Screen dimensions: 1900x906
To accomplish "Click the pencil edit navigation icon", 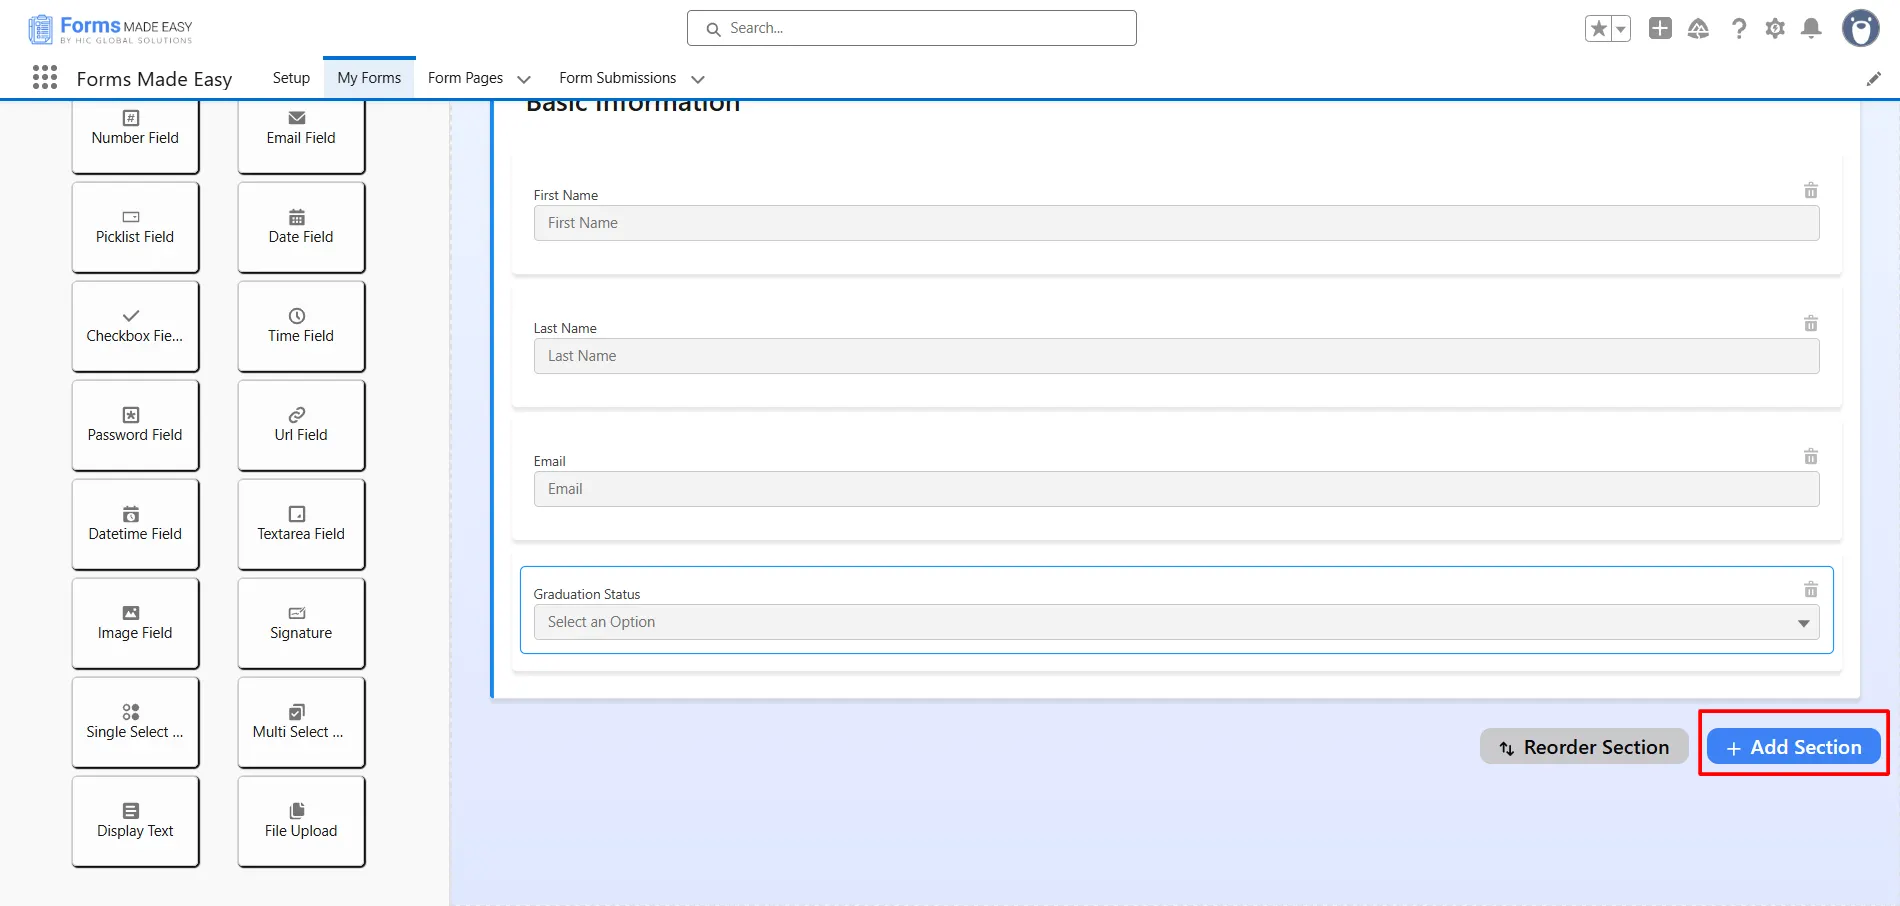I will [1873, 79].
